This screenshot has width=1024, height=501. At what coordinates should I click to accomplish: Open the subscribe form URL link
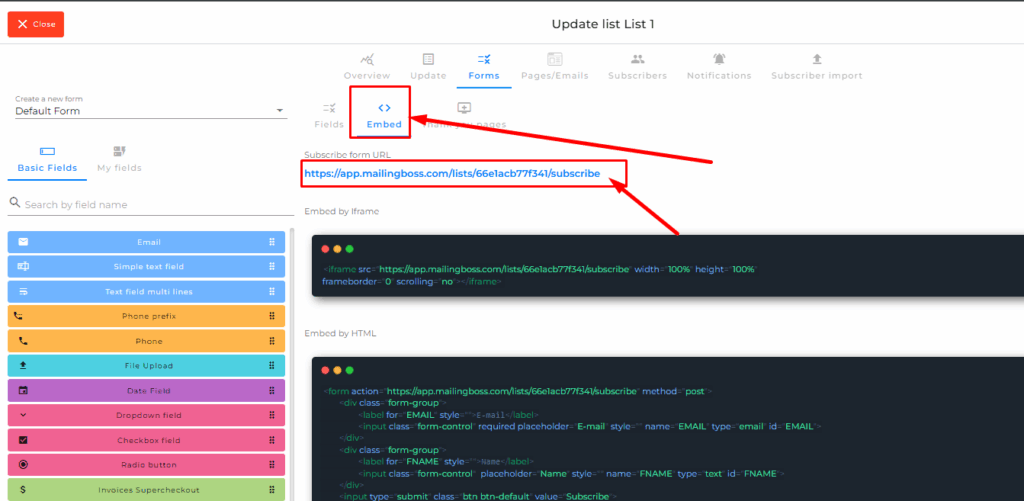[x=452, y=173]
